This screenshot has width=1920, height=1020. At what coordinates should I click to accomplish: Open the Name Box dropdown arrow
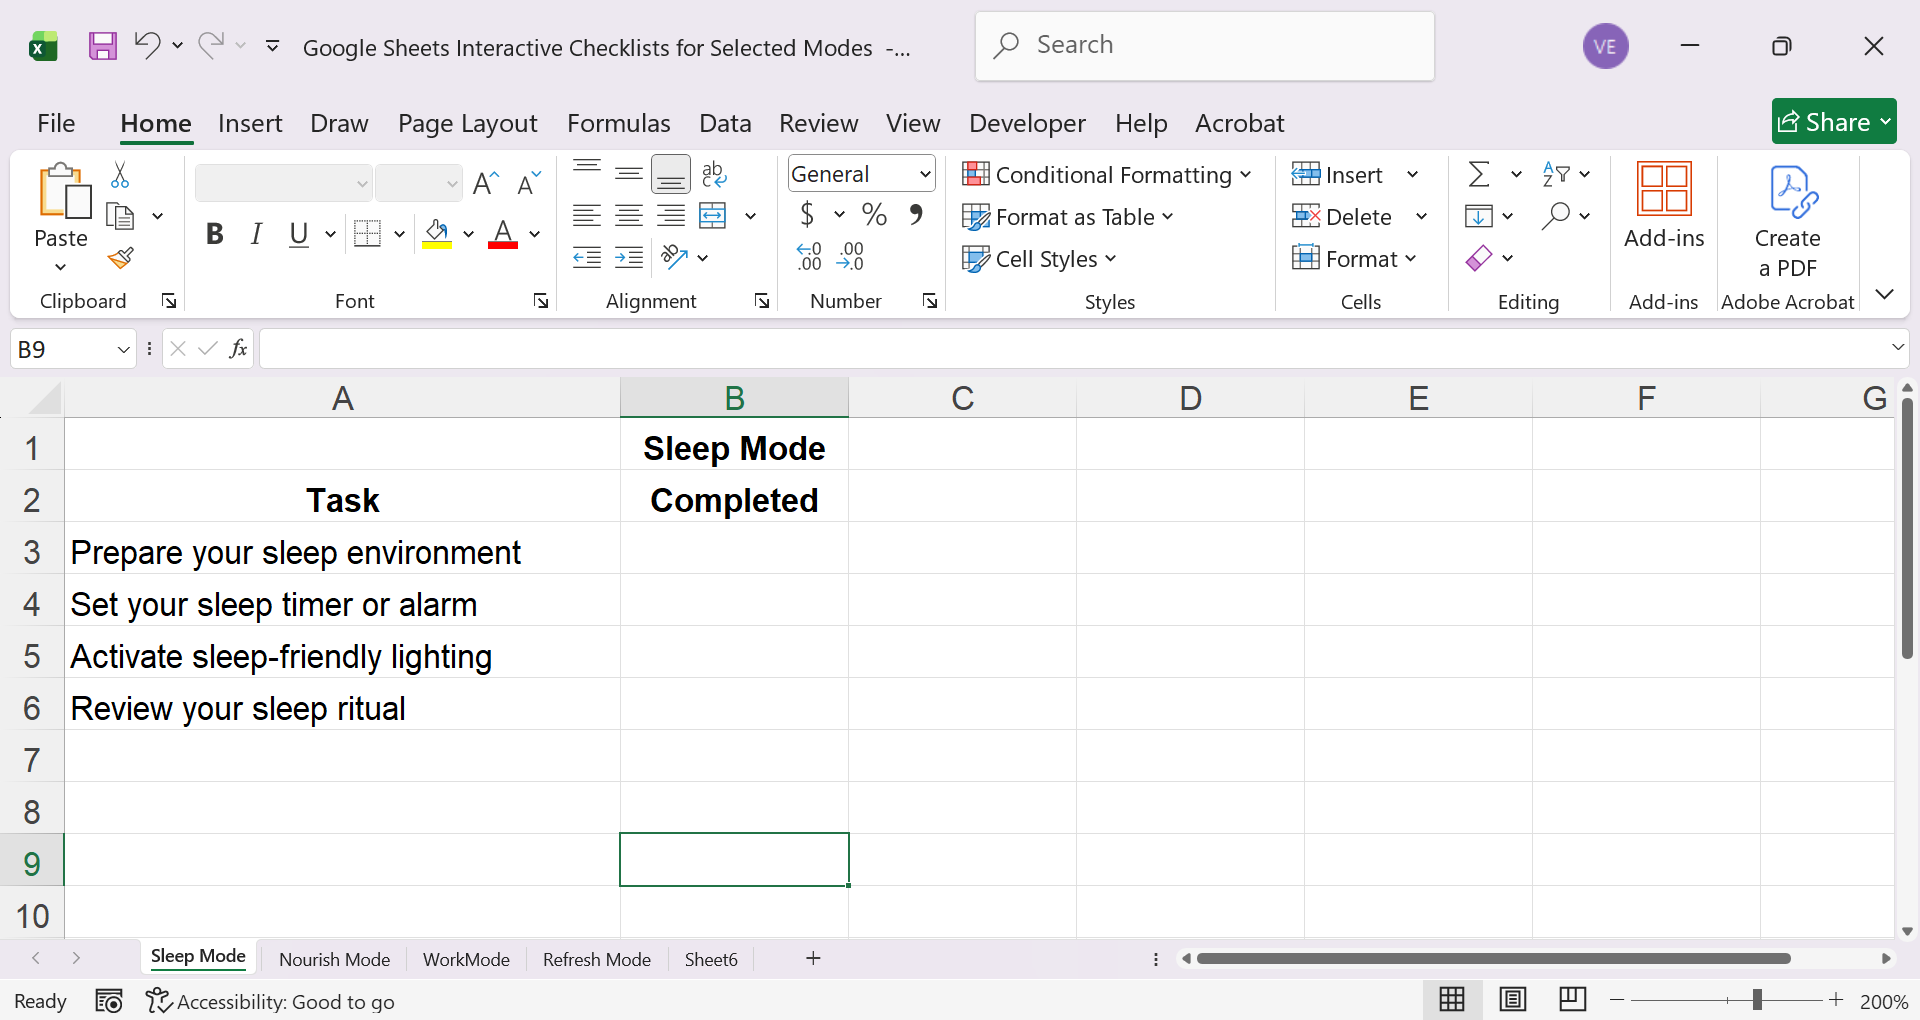(123, 350)
